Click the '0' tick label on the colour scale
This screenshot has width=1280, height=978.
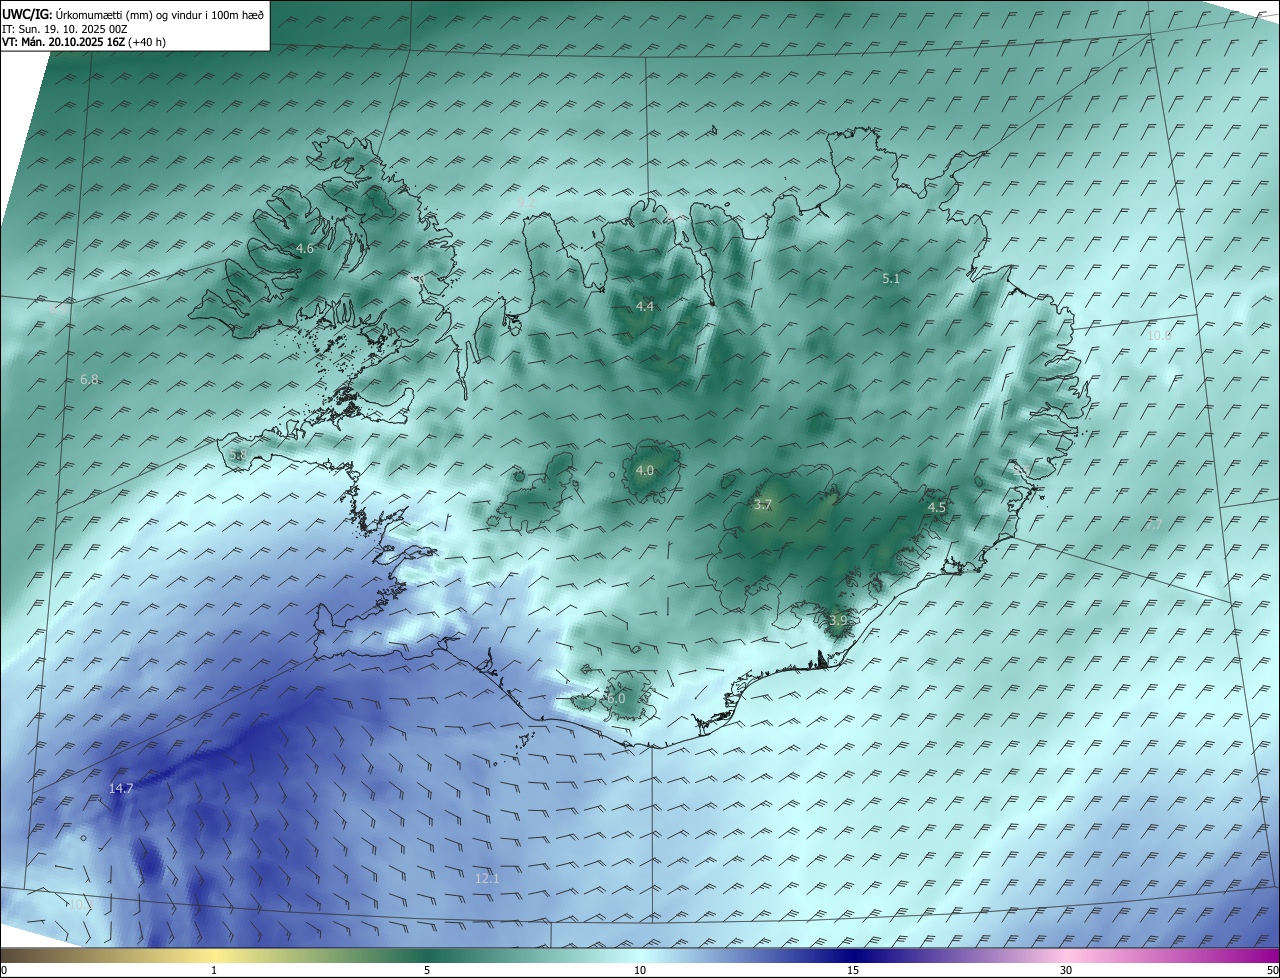pos(4,970)
